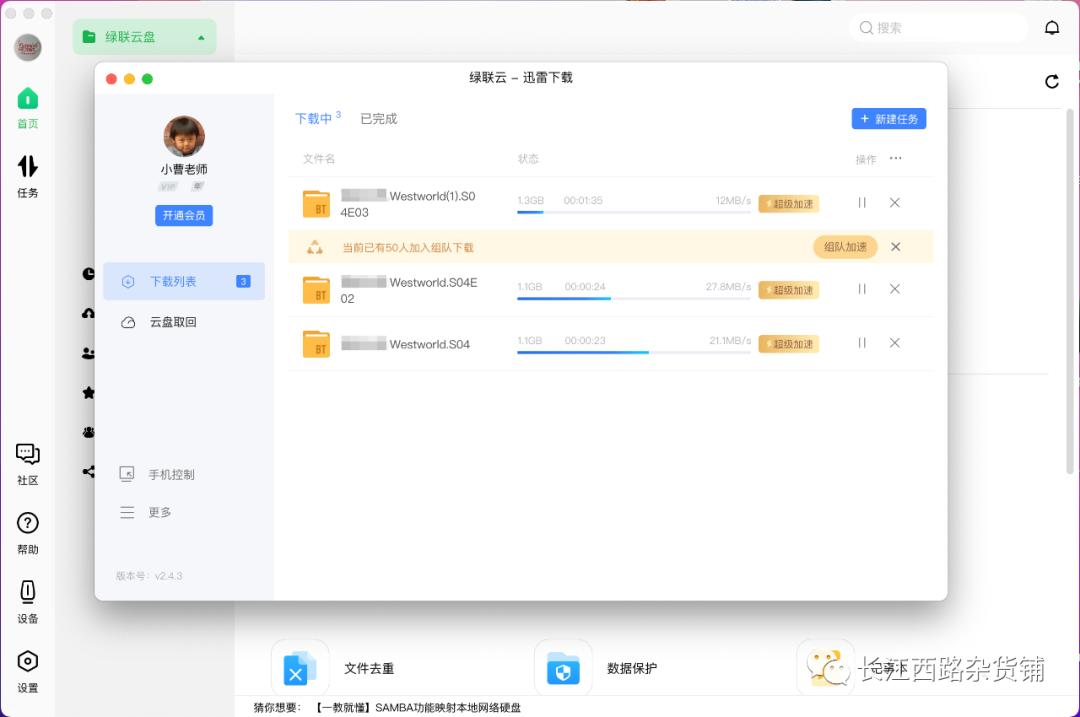
Task: Open 手机控制 phone control option
Action: pos(170,474)
